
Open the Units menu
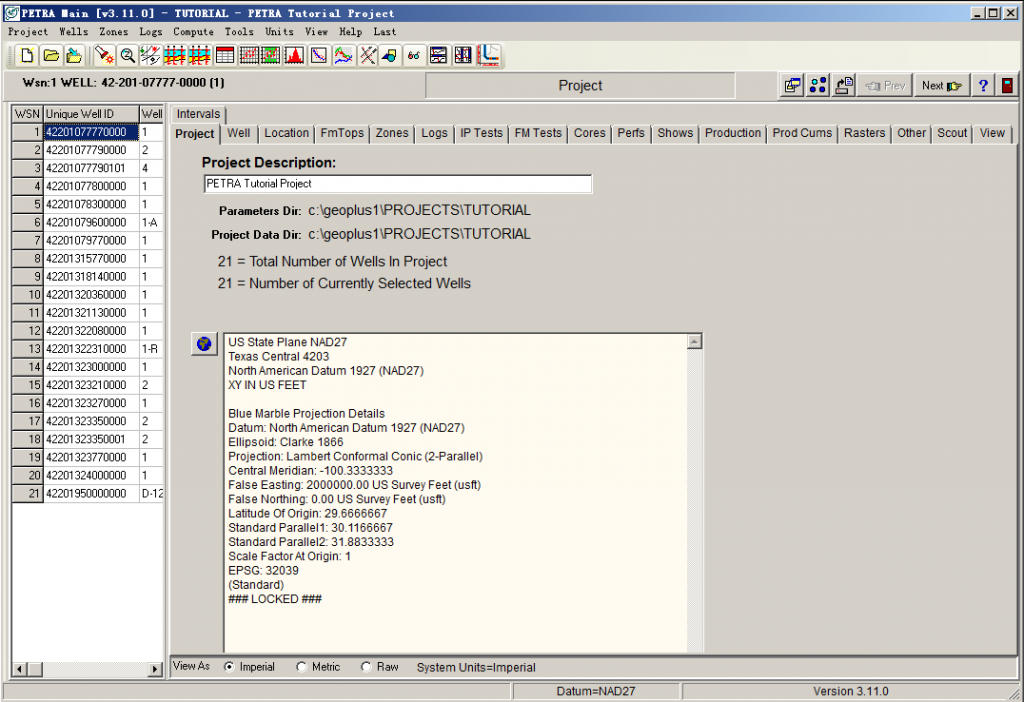[280, 31]
